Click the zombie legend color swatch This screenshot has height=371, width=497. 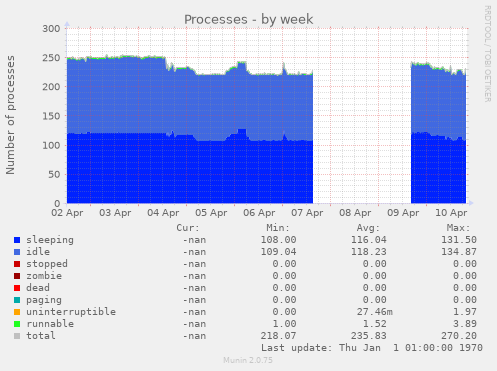pyautogui.click(x=17, y=276)
